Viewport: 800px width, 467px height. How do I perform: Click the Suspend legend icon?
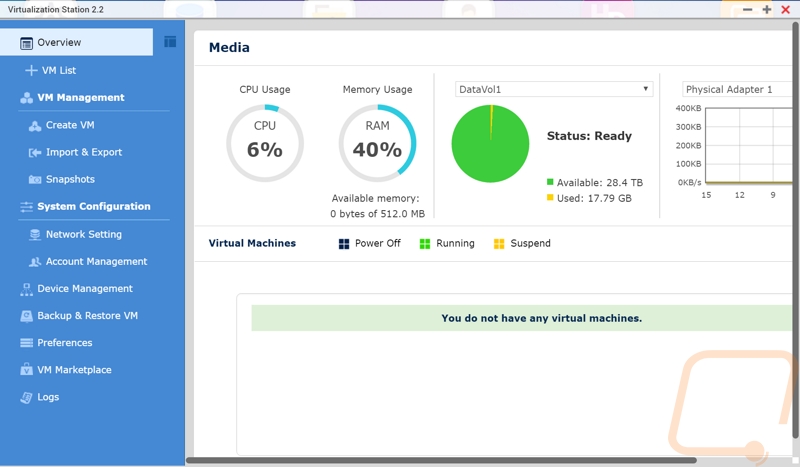[x=499, y=244]
